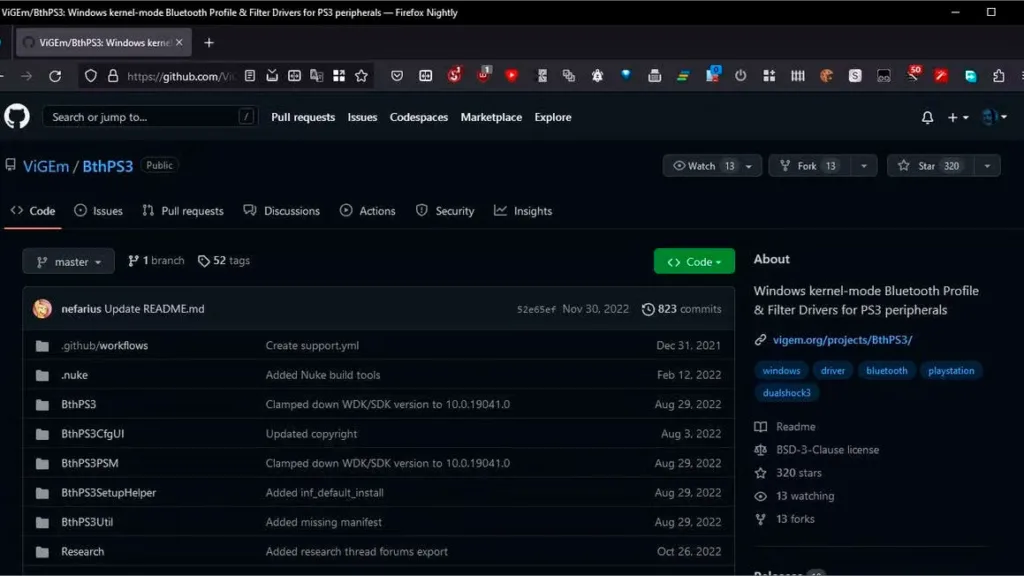Viewport: 1024px width, 576px height.
Task: Open the Firefox extensions puzzle-piece icon
Action: (x=999, y=76)
